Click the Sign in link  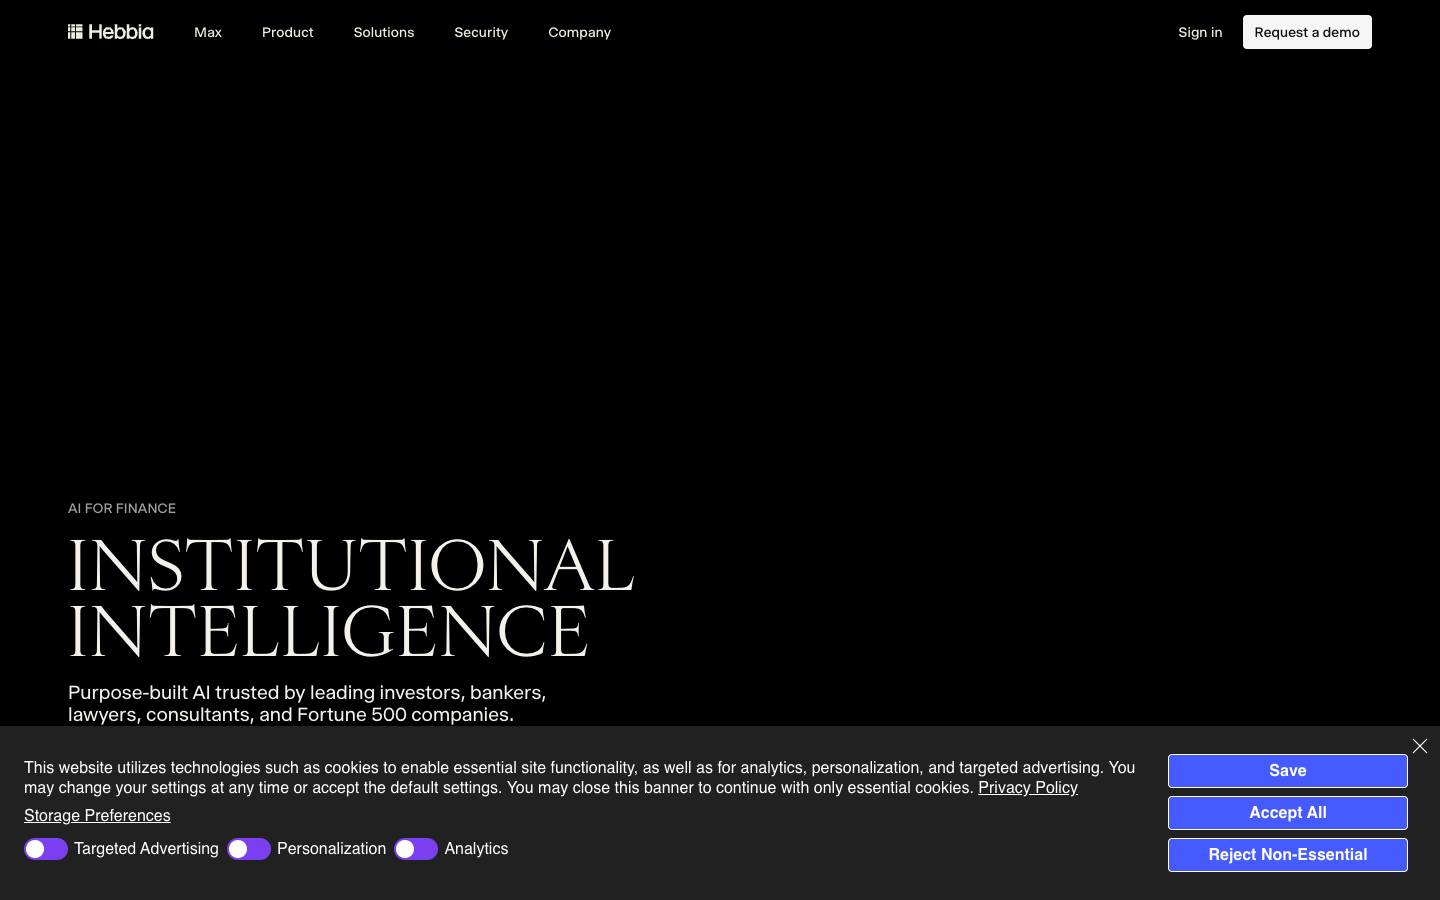tap(1200, 32)
